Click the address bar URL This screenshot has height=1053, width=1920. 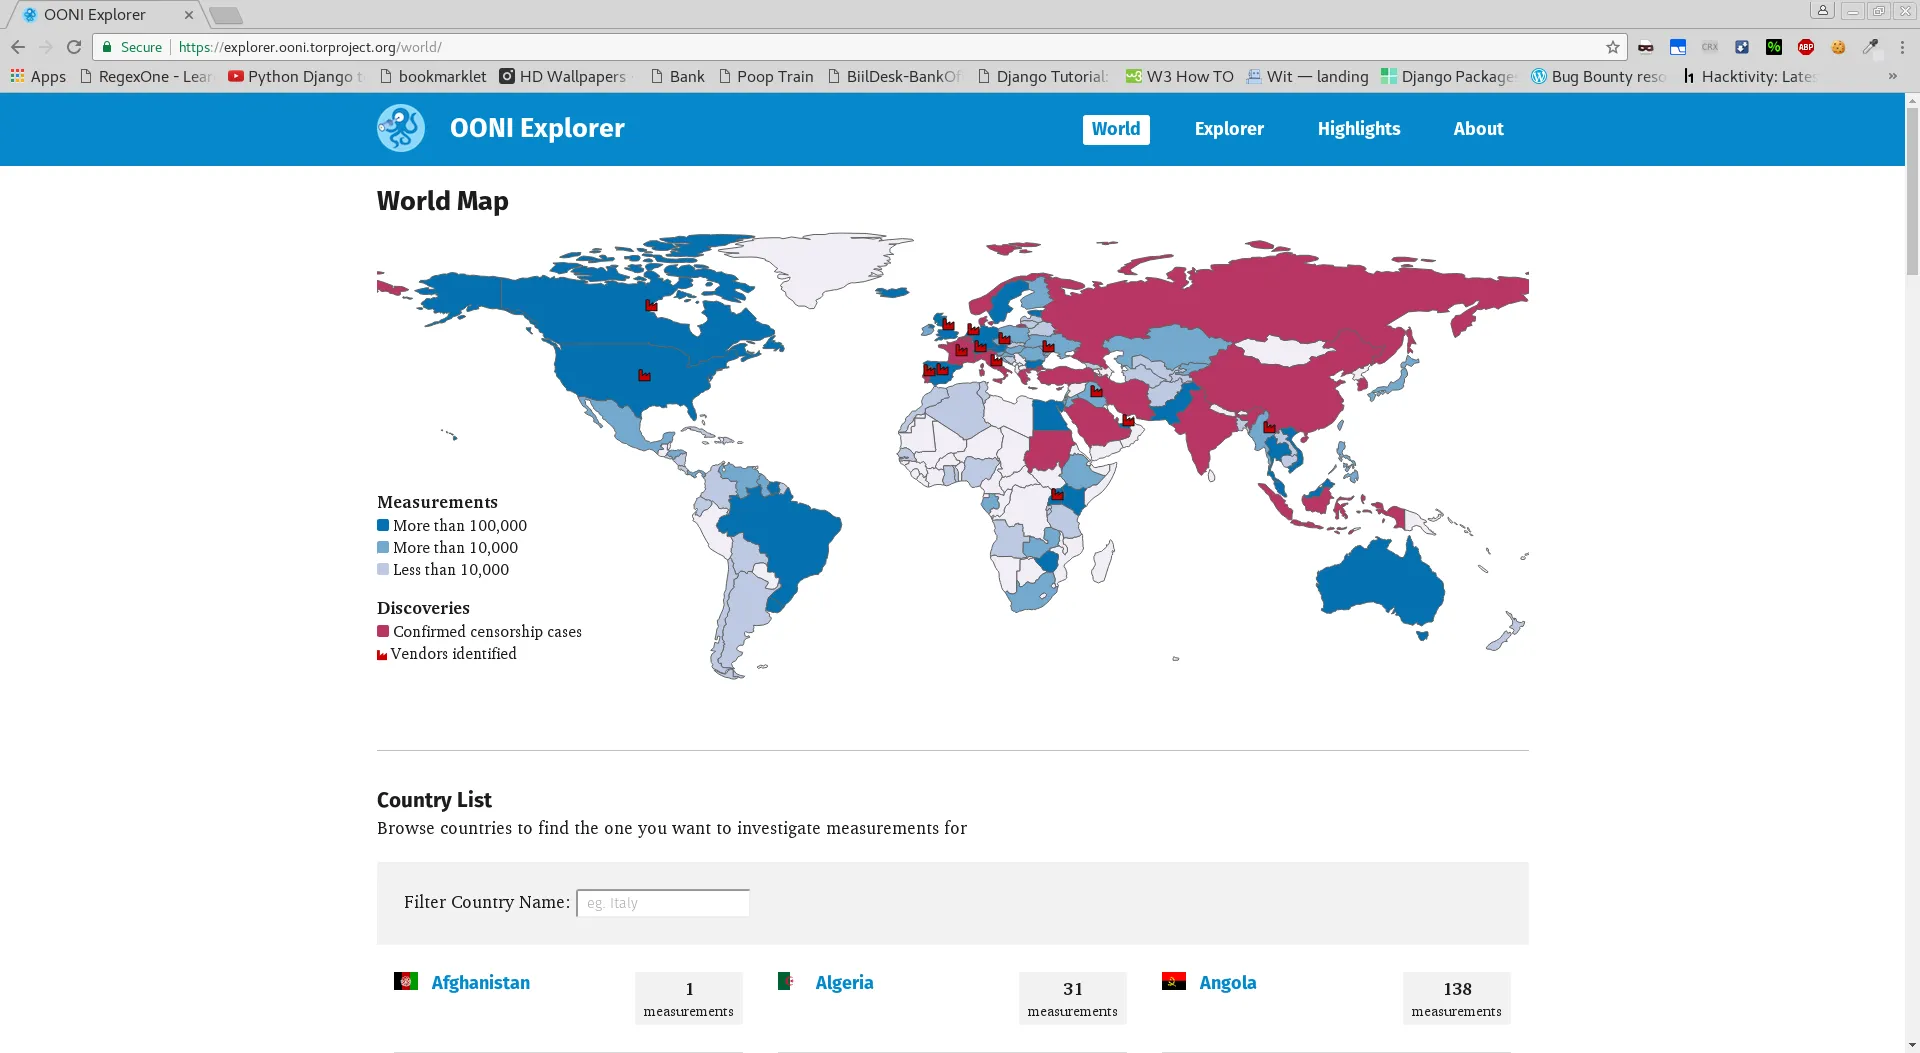pyautogui.click(x=310, y=47)
